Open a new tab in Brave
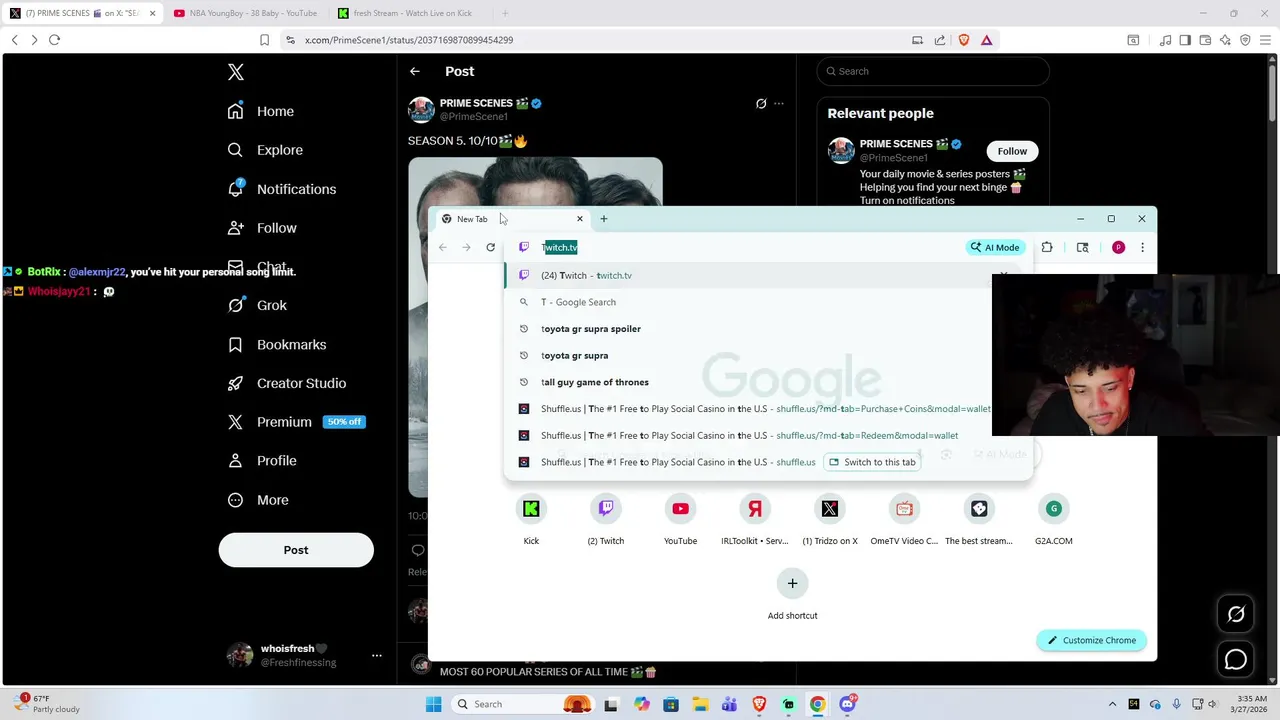This screenshot has height=720, width=1280. pos(505,13)
